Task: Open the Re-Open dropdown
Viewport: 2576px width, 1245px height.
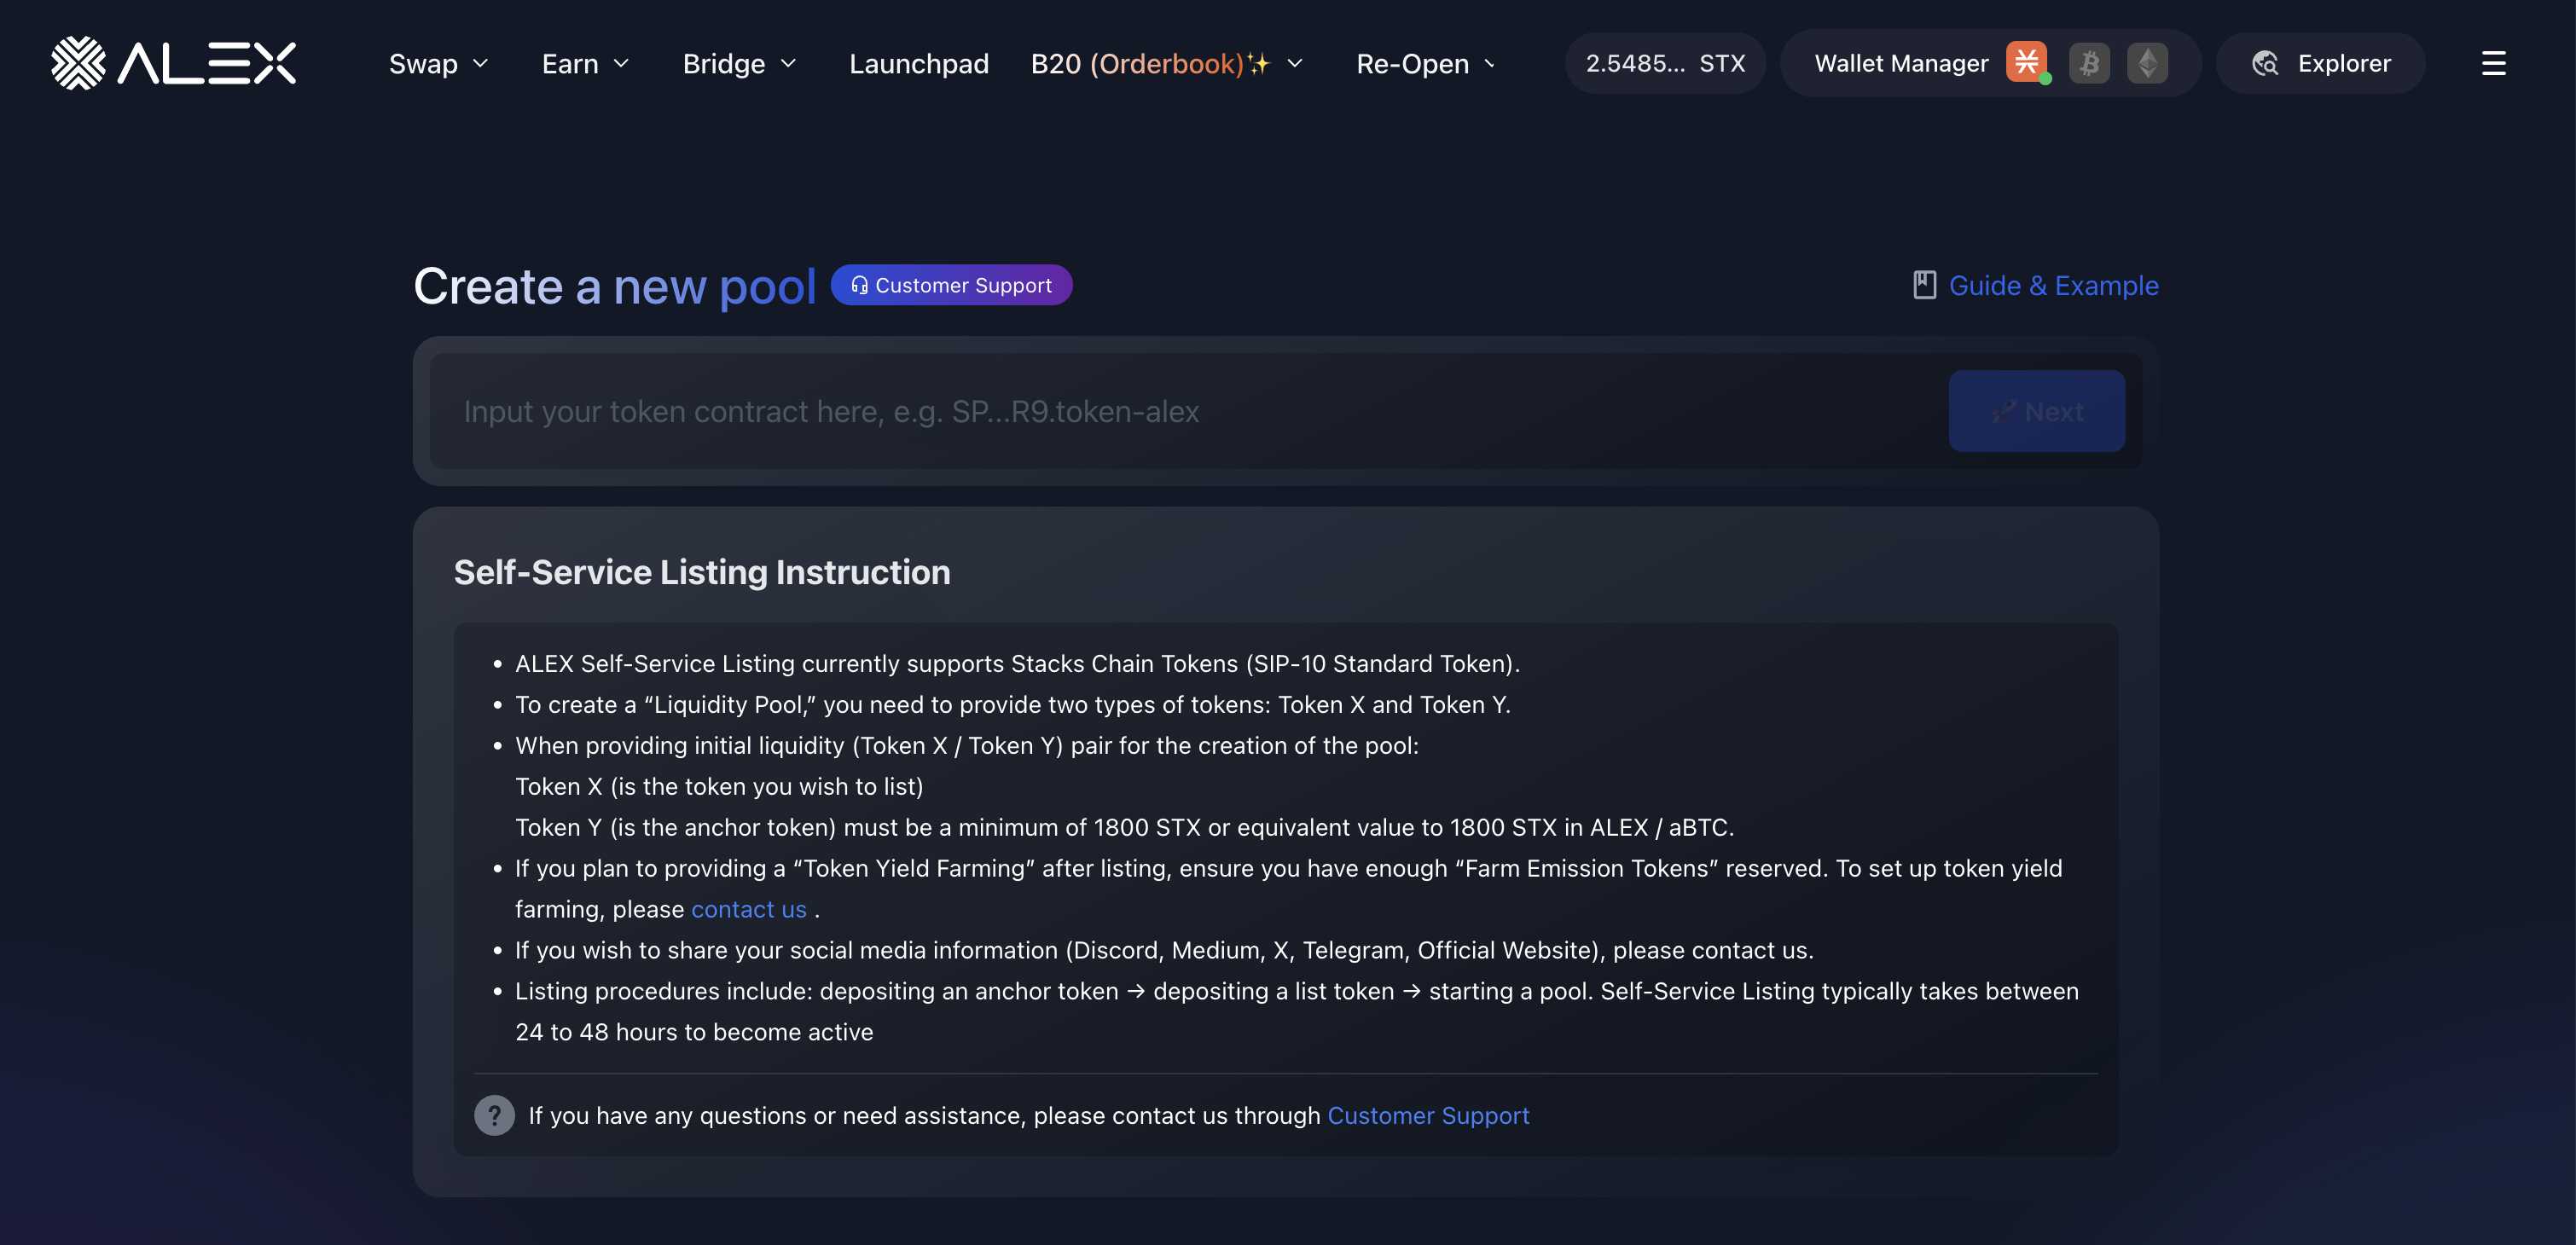Action: pos(1424,63)
